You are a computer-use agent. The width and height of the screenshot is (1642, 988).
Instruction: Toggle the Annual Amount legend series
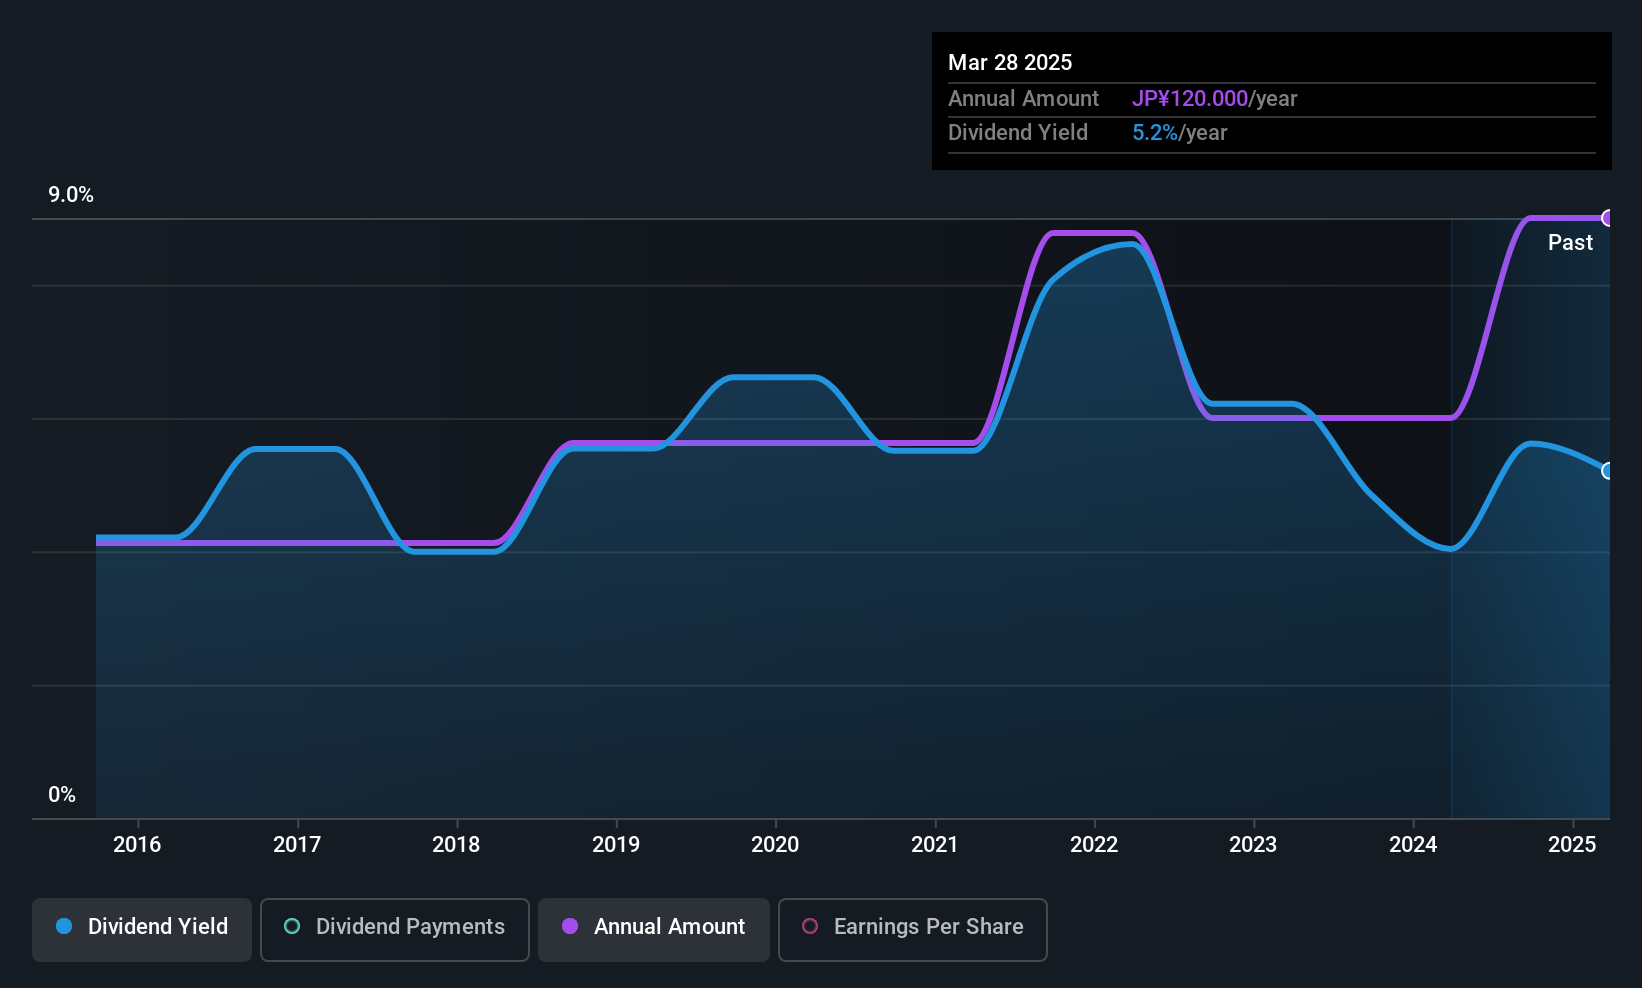pyautogui.click(x=654, y=929)
